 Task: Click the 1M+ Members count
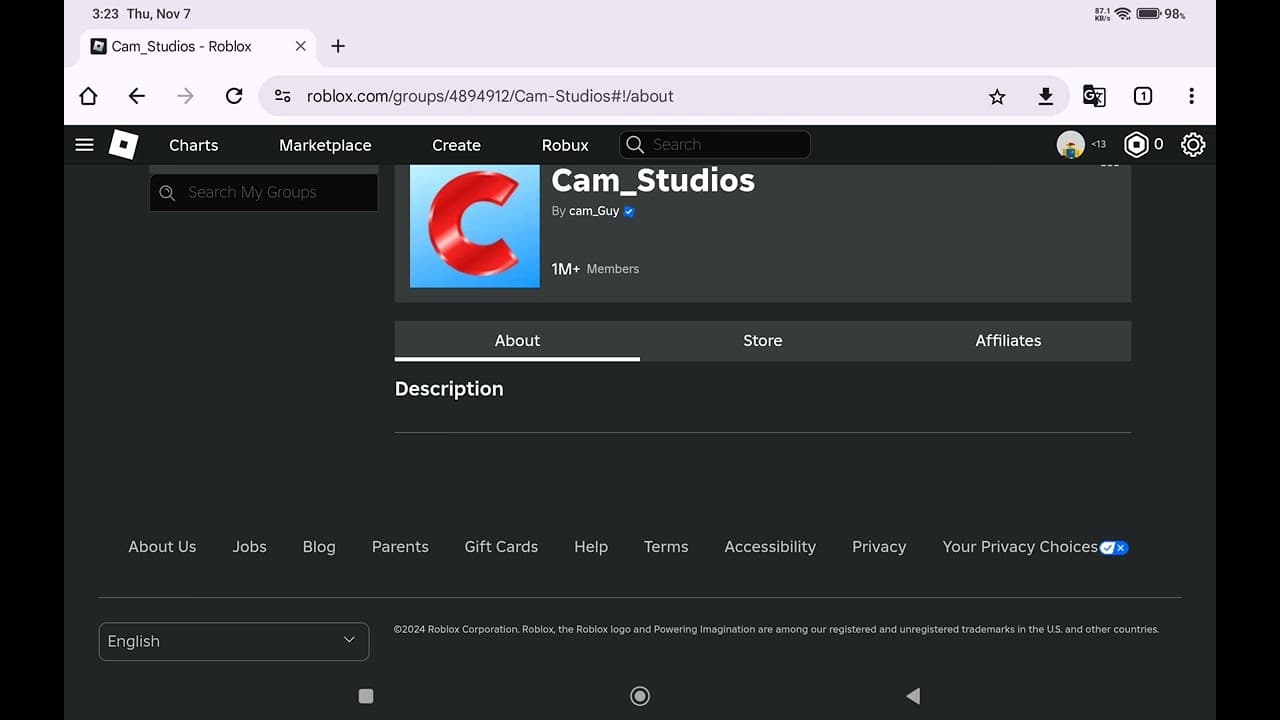[x=595, y=269]
